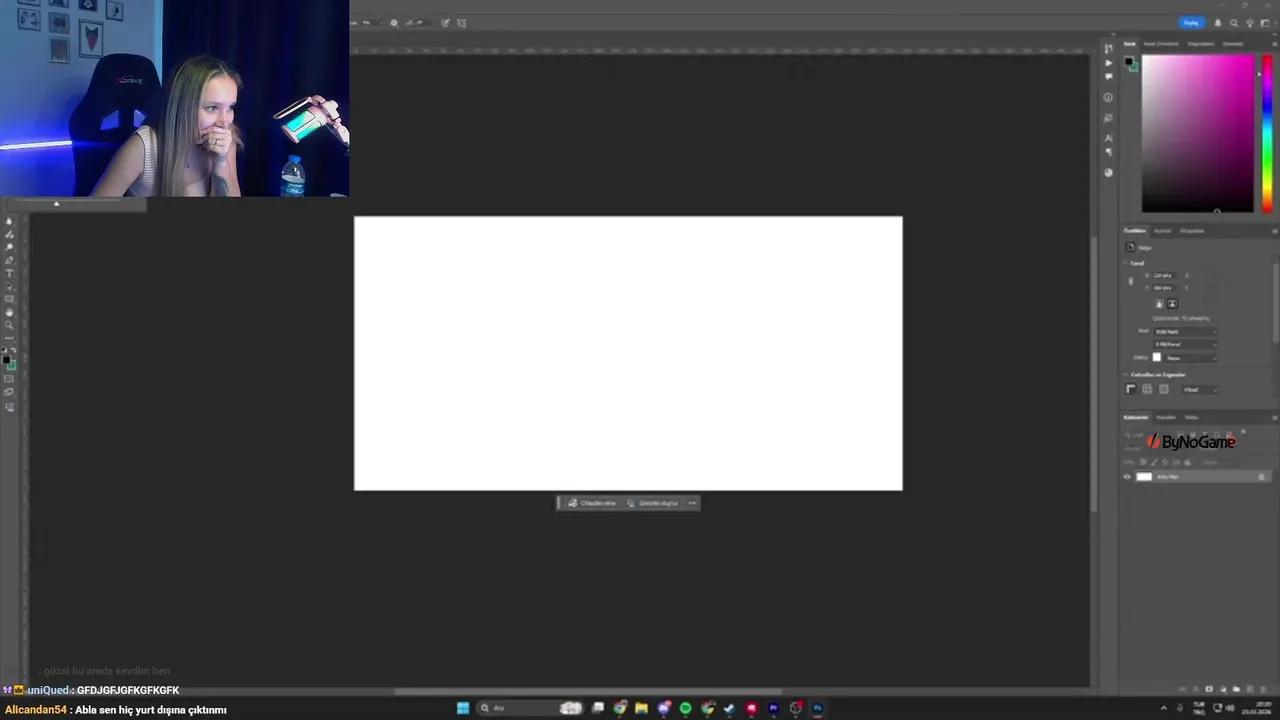Open Premiere Pro from the taskbar
The width and height of the screenshot is (1280, 720).
pos(773,708)
